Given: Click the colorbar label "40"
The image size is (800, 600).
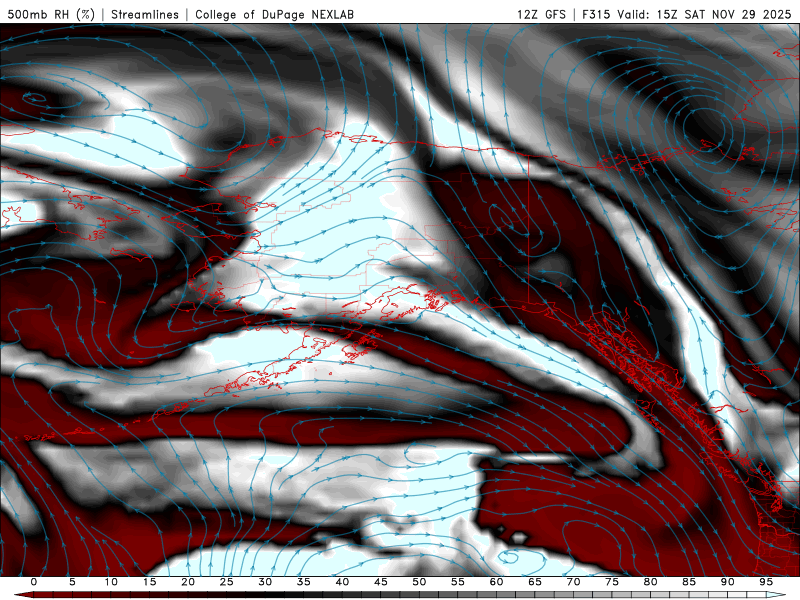Looking at the screenshot, I should pos(342,582).
